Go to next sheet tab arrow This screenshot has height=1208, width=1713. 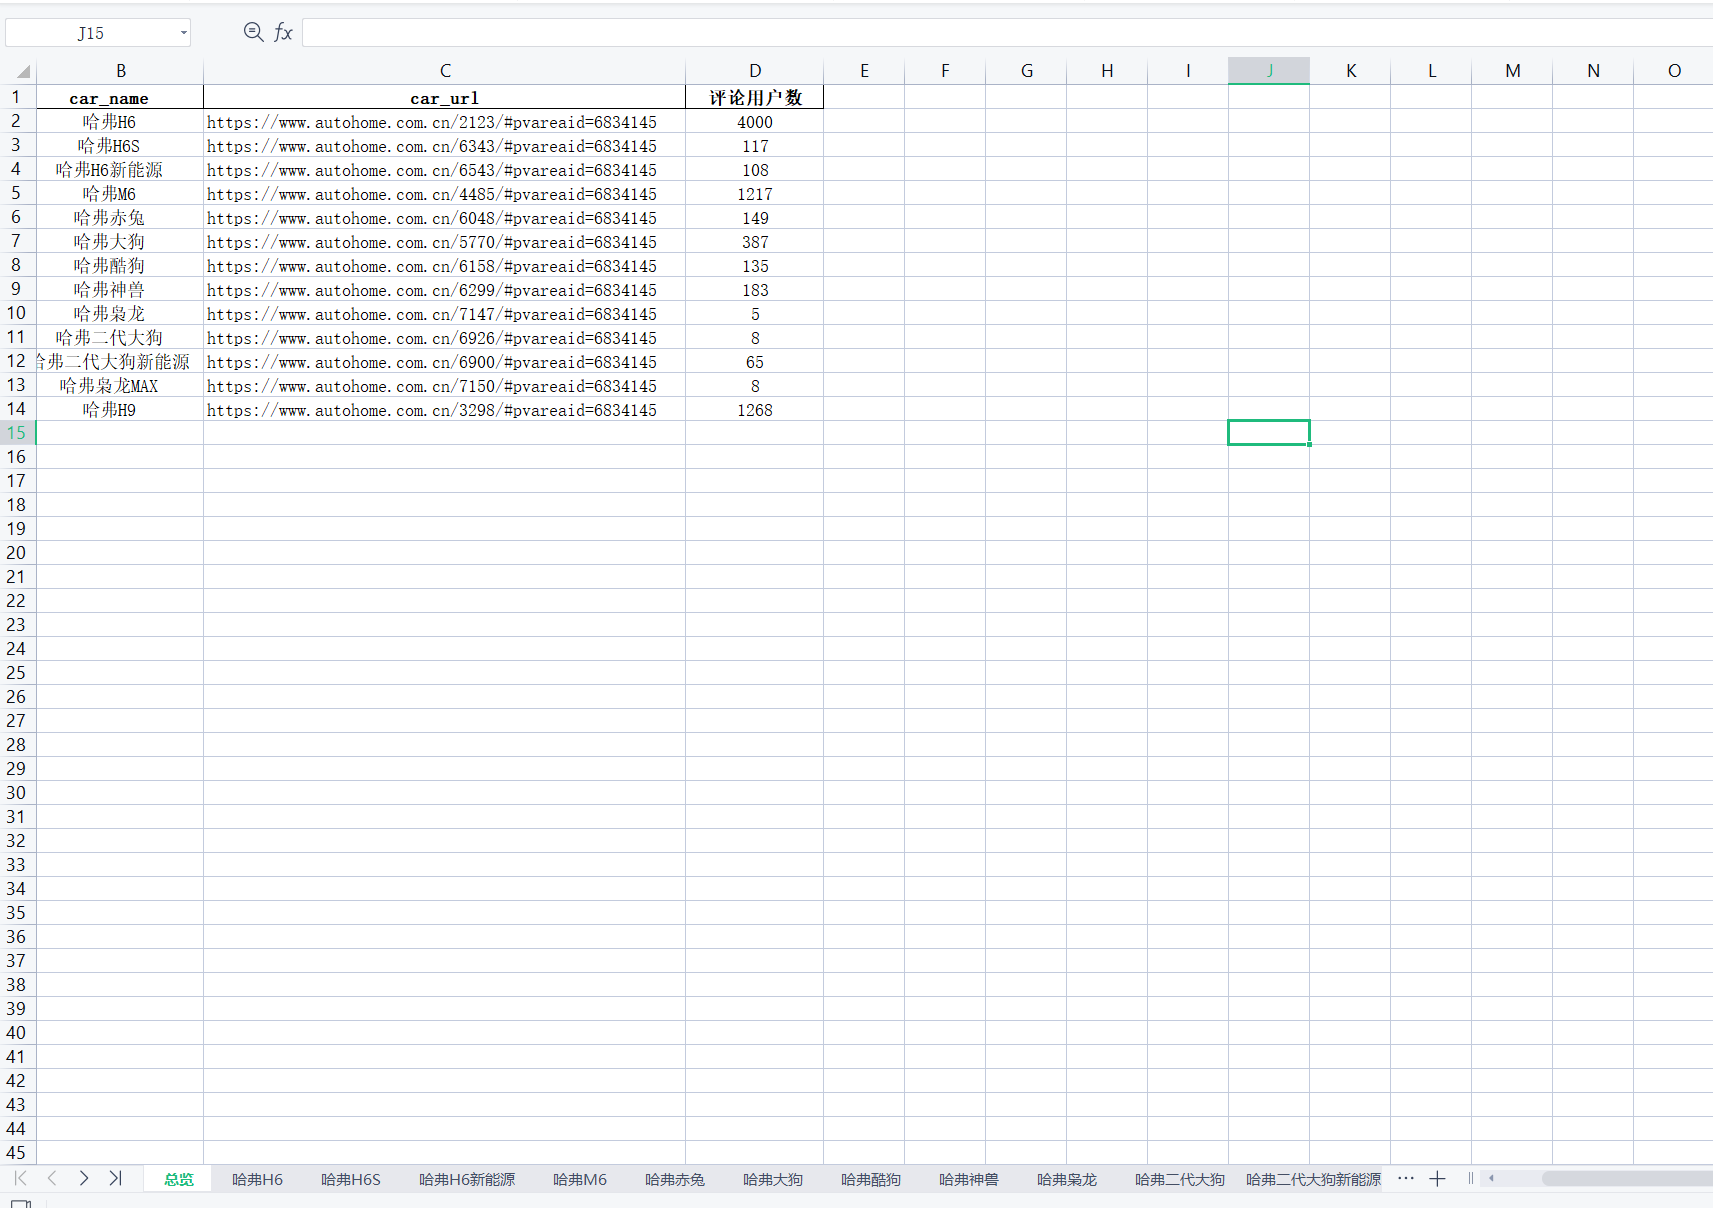[84, 1178]
